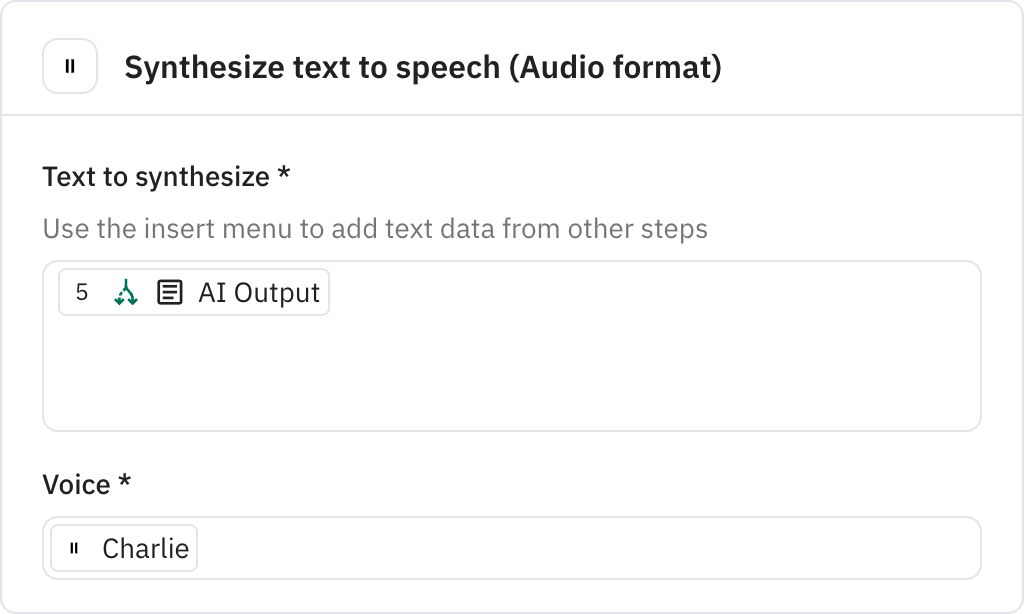
Task: Select the AI Output chip in the text field
Action: pos(192,292)
